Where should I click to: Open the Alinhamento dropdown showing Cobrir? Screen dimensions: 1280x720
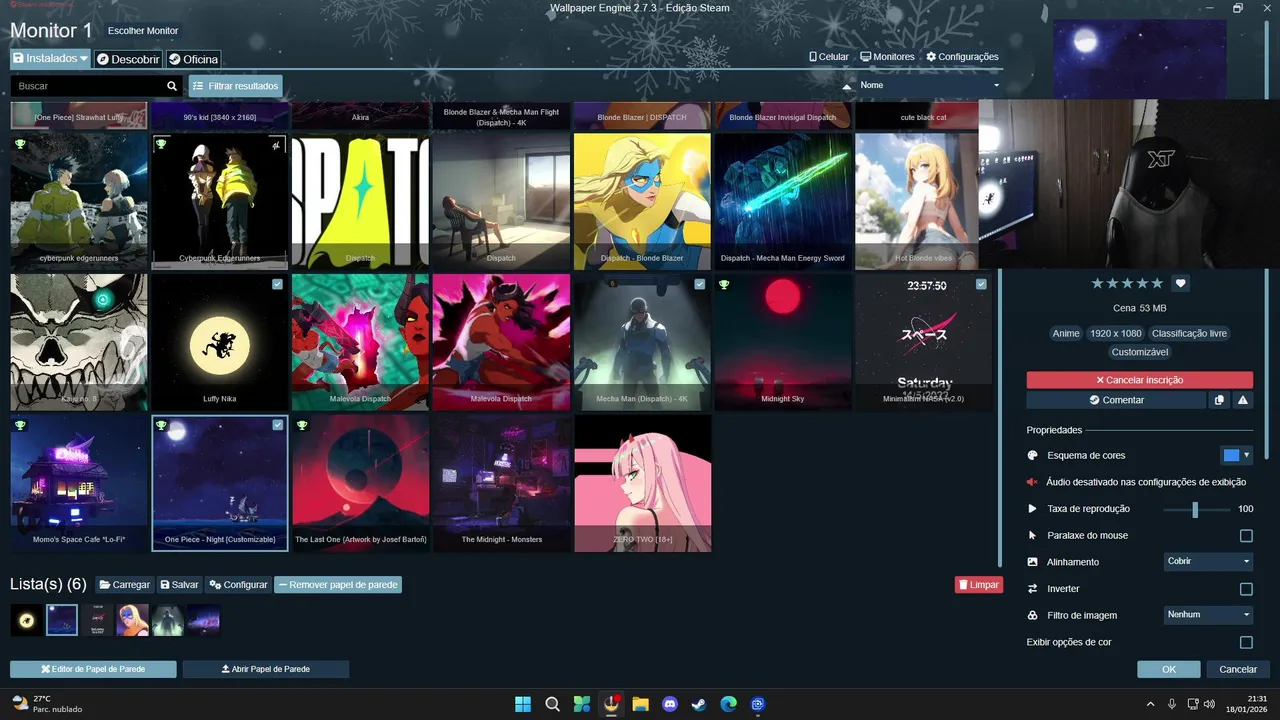point(1208,562)
